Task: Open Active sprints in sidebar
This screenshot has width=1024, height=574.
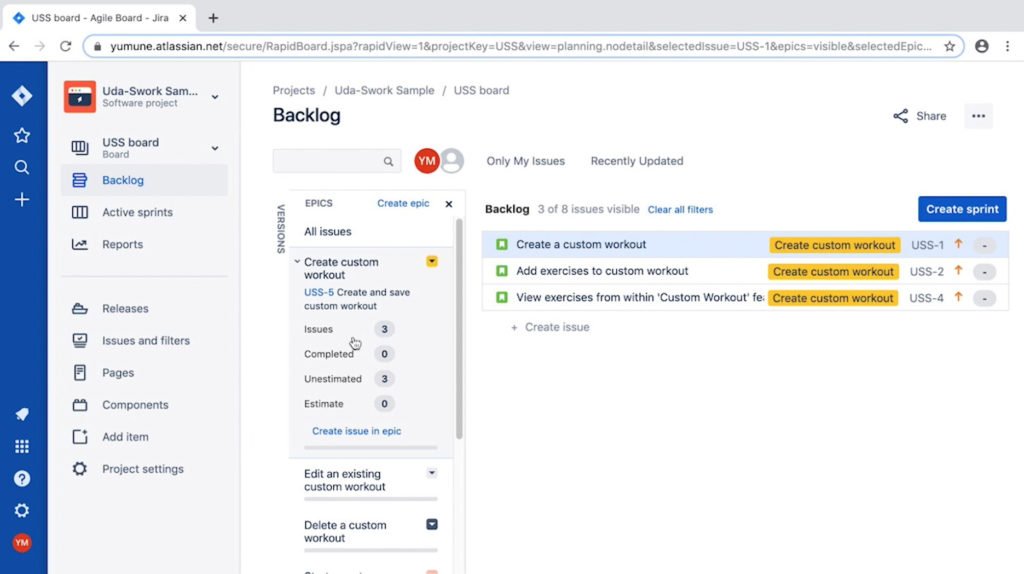Action: tap(145, 212)
